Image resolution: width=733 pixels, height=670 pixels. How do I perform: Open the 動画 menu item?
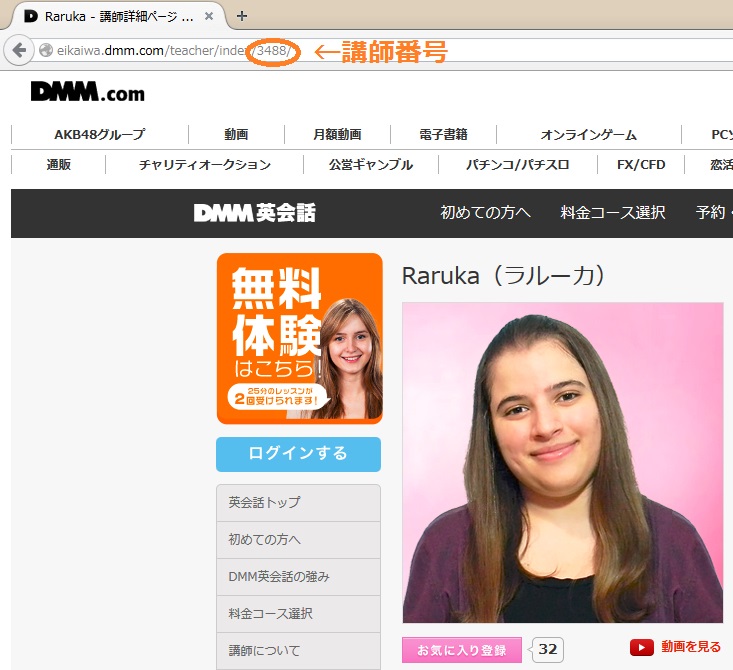pyautogui.click(x=236, y=135)
